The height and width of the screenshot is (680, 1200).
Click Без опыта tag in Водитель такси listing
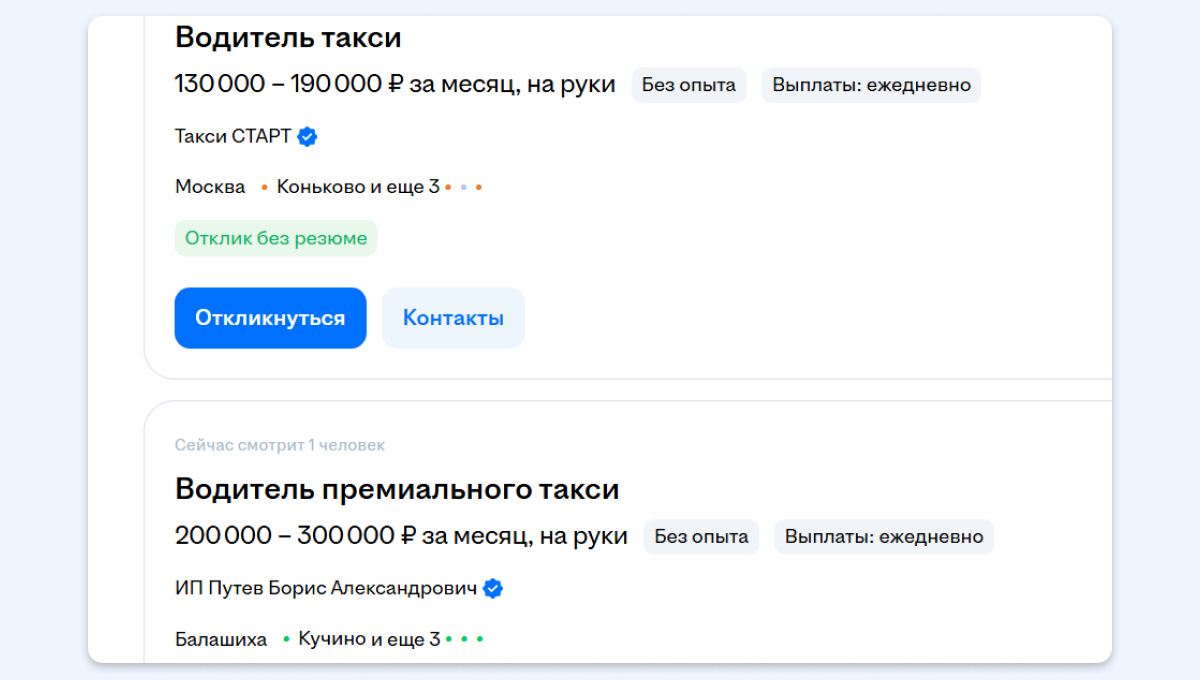click(x=688, y=85)
